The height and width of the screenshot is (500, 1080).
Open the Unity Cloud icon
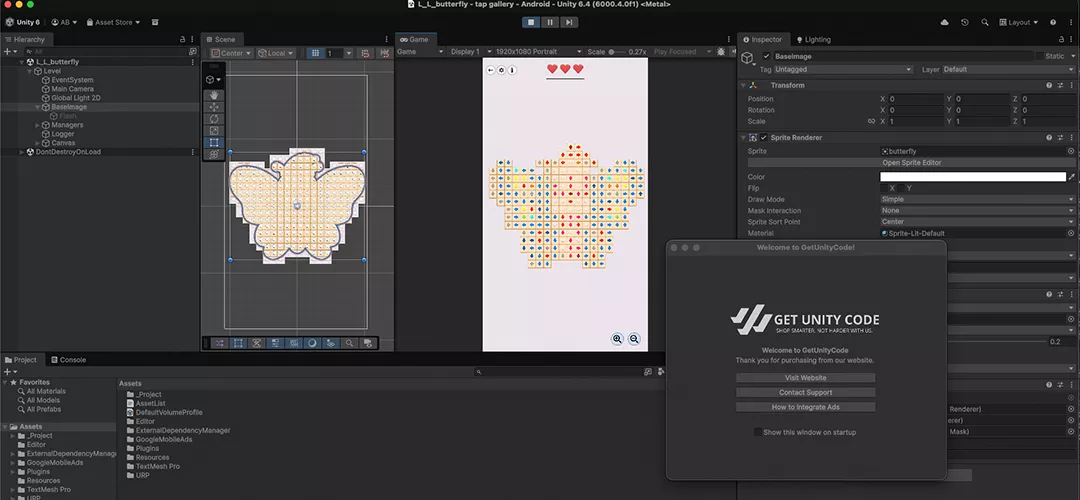point(945,22)
